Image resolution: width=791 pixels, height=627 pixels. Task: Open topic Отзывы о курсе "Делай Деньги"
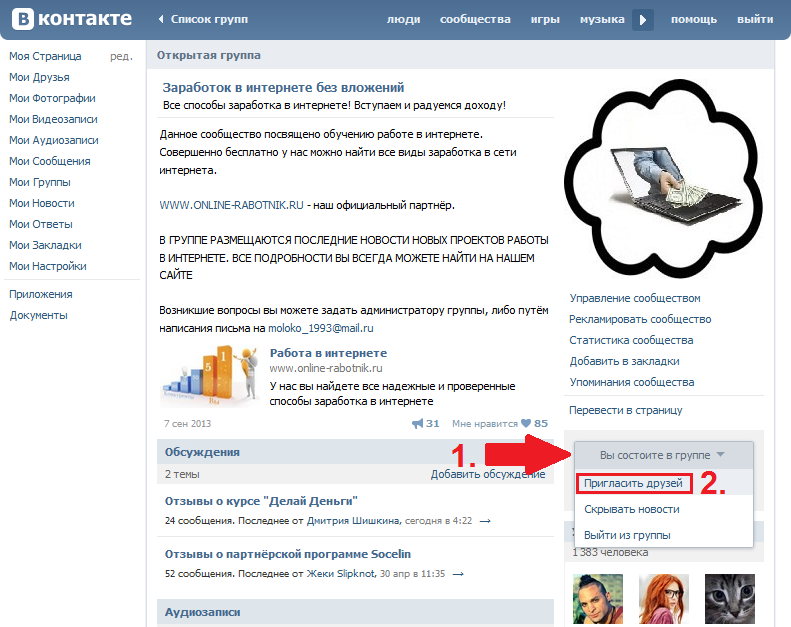[261, 501]
